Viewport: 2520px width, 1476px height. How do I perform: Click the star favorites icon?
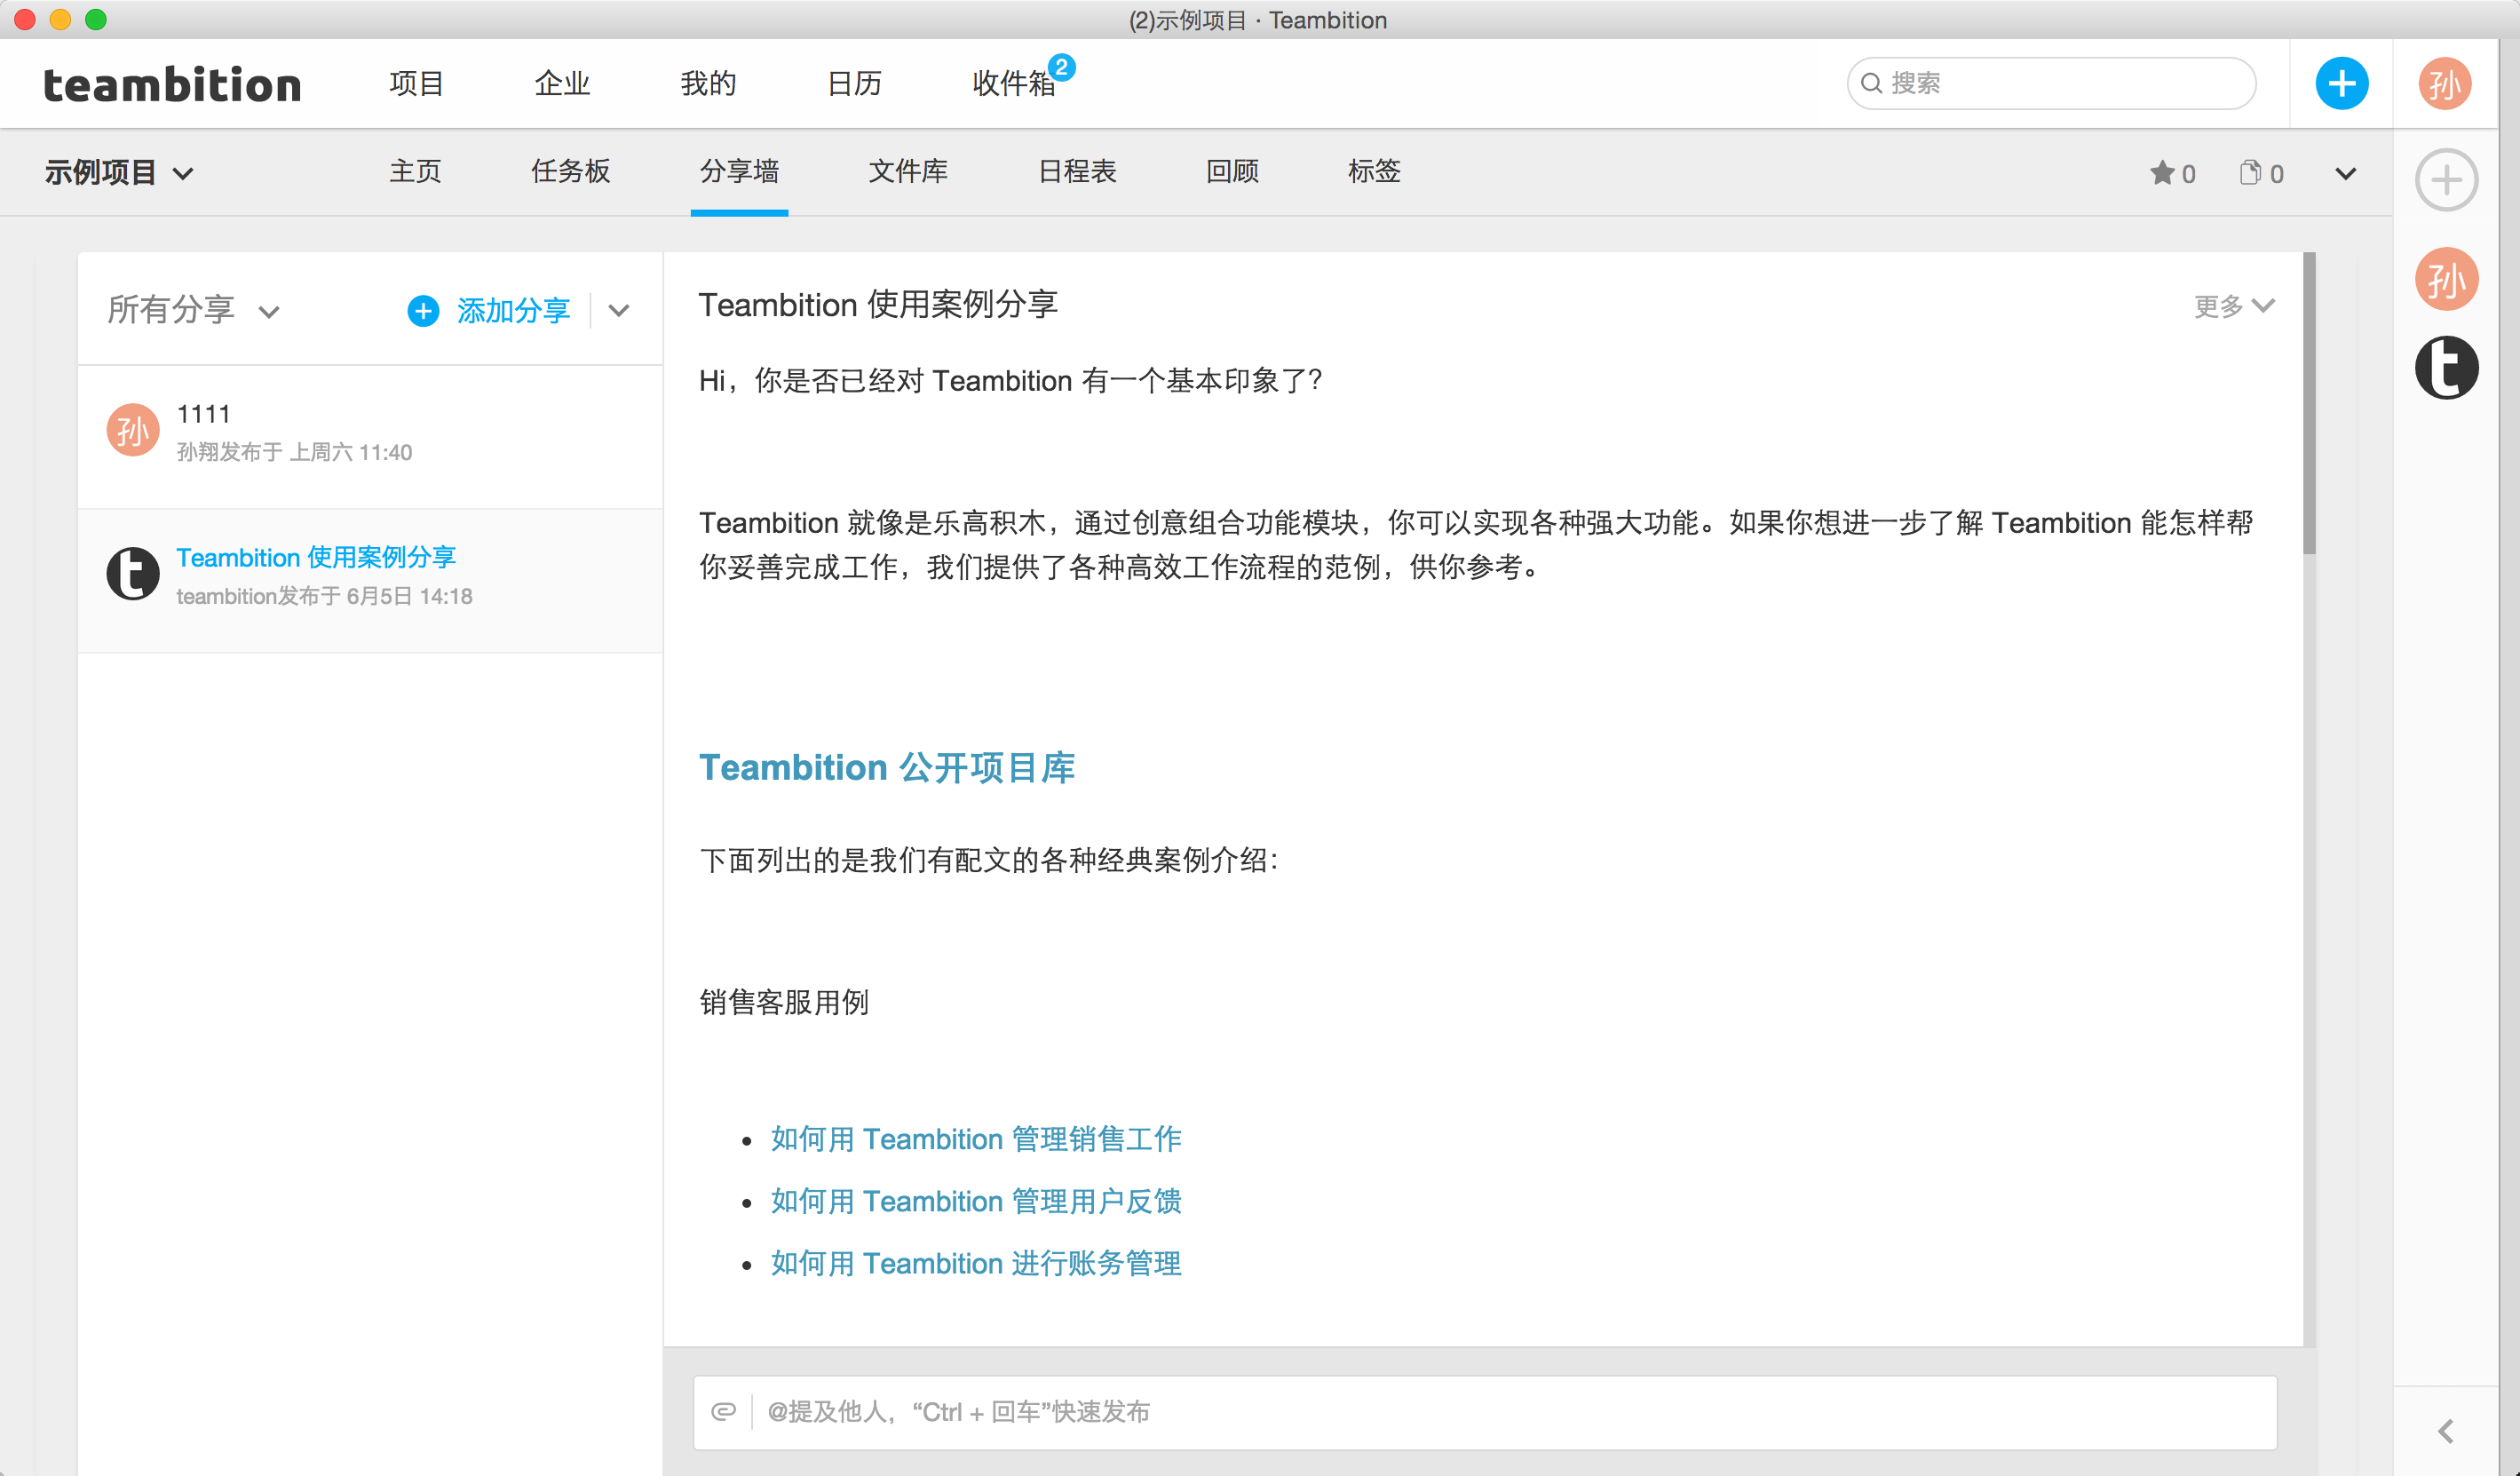tap(2161, 173)
